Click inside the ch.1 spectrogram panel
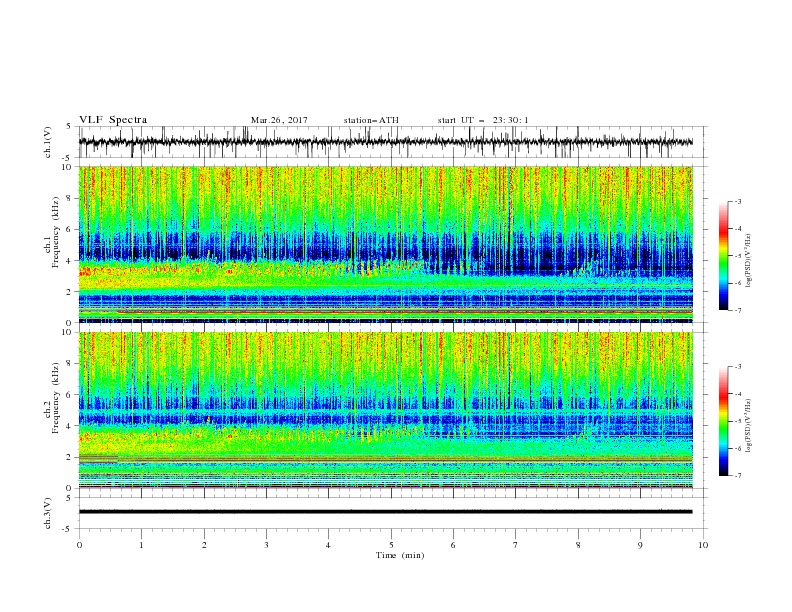792x612 pixels. [385, 244]
